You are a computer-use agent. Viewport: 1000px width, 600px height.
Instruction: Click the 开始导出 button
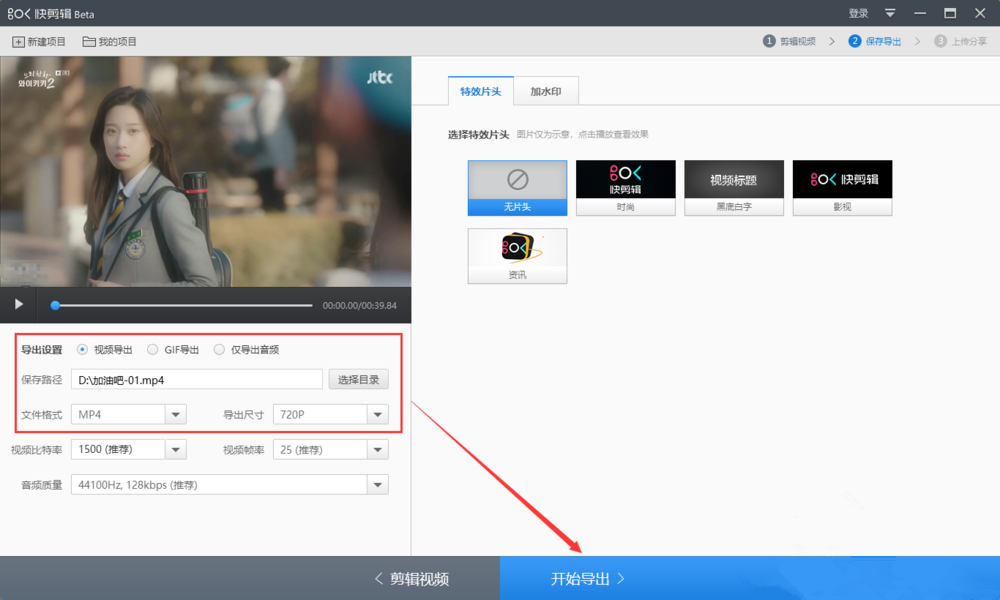(x=750, y=578)
